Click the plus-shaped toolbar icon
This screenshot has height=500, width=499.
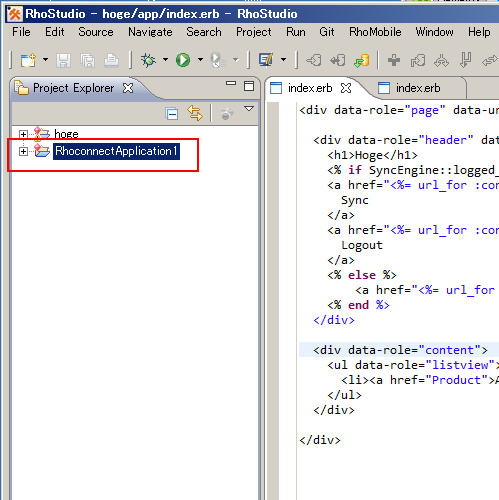tap(394, 60)
